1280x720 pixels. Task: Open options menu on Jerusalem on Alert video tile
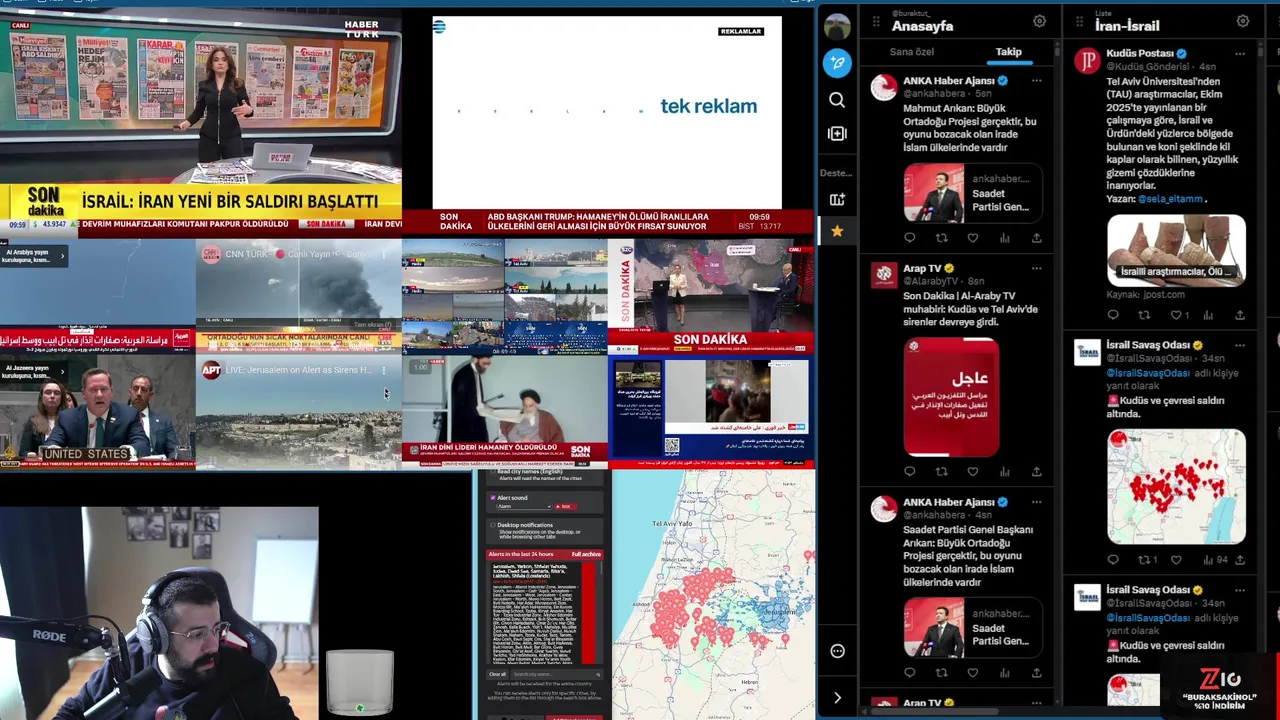pos(383,370)
